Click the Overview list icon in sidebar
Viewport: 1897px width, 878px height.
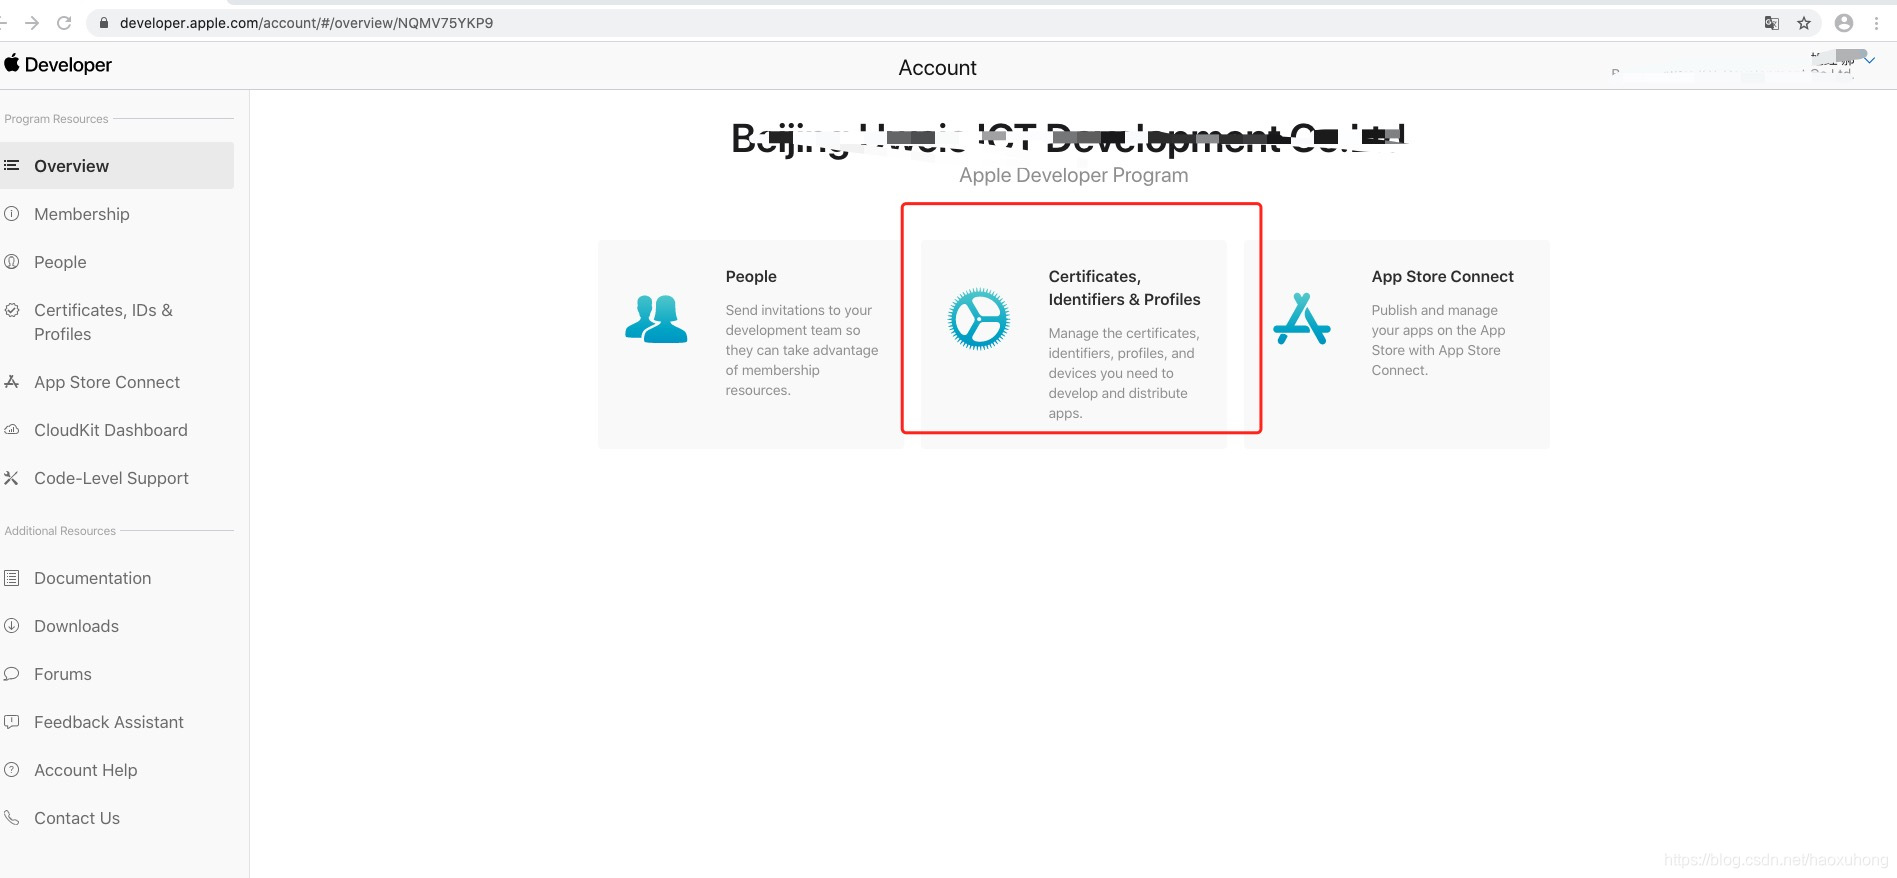[x=12, y=165]
